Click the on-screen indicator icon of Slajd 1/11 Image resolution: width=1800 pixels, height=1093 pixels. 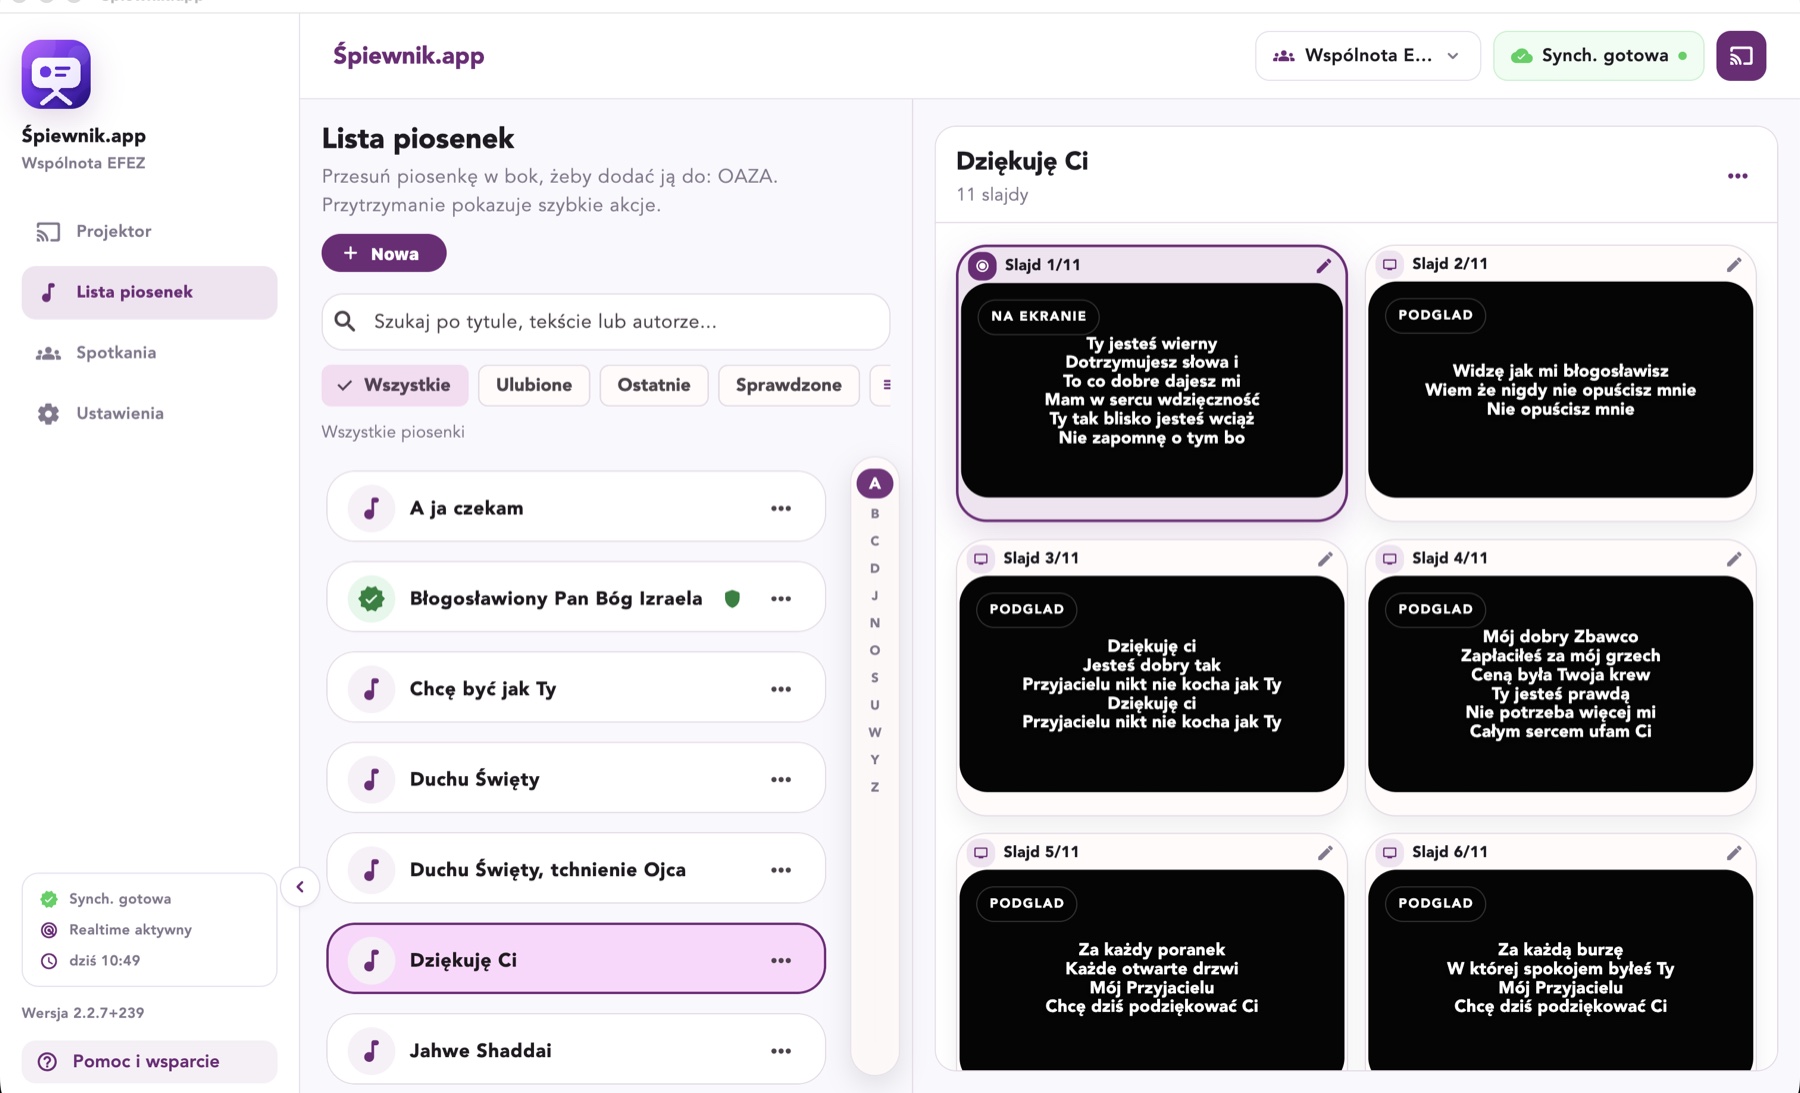click(982, 265)
